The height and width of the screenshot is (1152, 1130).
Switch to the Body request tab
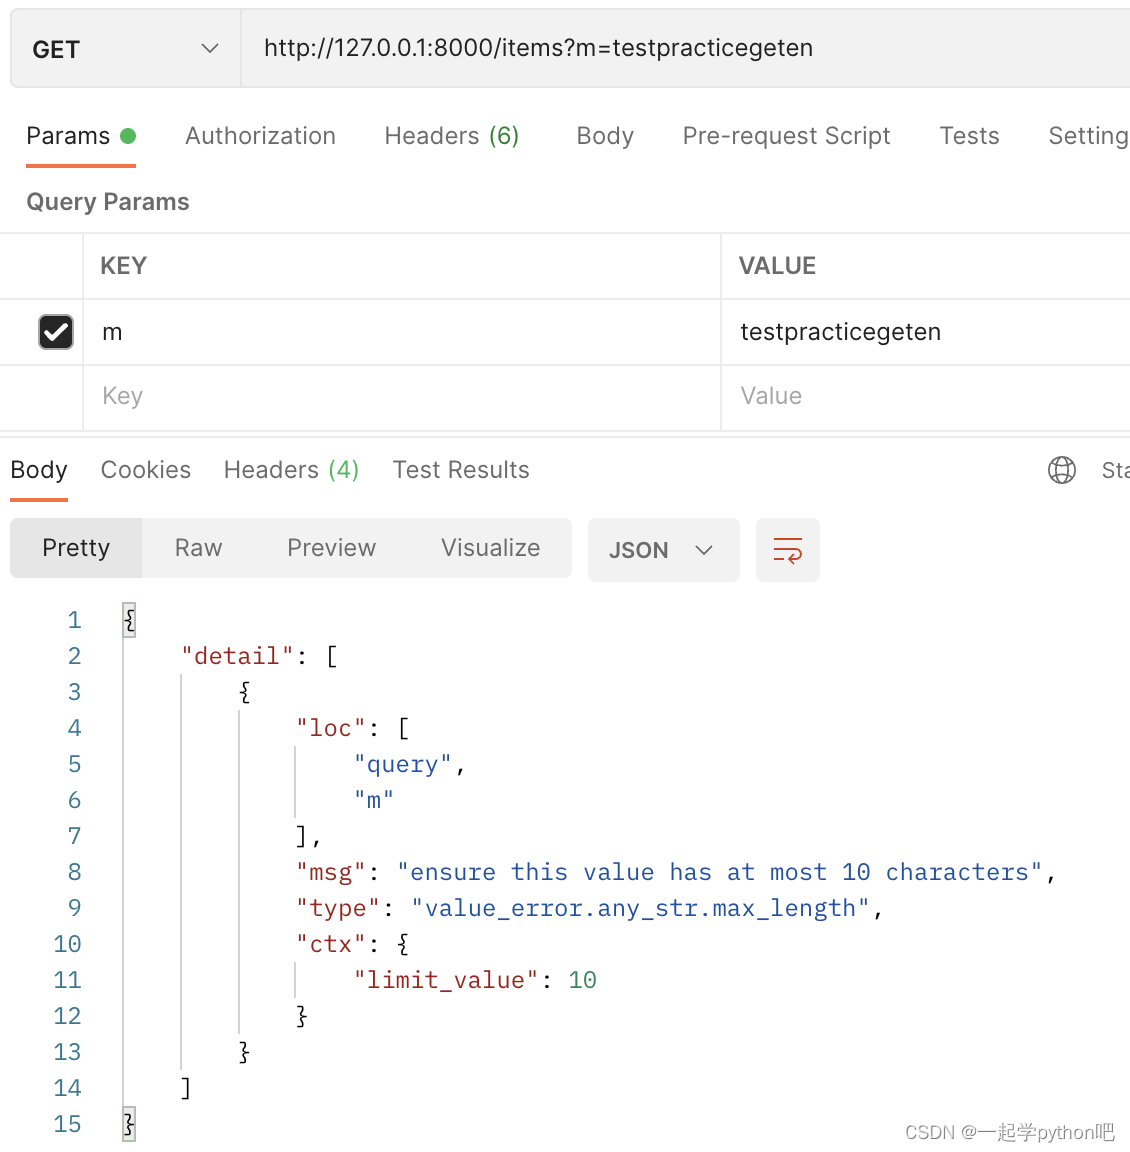coord(604,136)
